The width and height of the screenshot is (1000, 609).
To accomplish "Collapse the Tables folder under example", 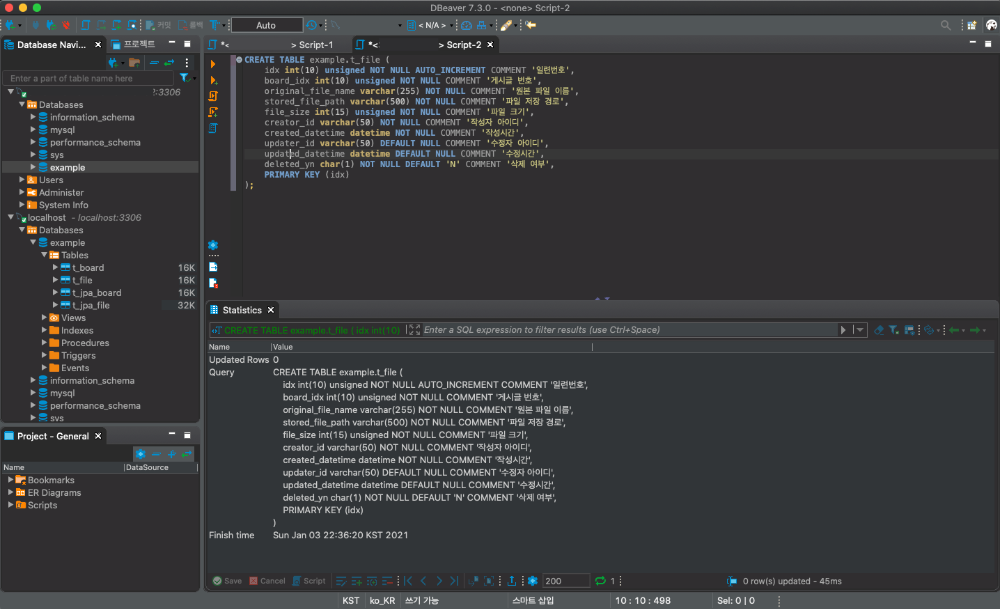I will point(44,255).
